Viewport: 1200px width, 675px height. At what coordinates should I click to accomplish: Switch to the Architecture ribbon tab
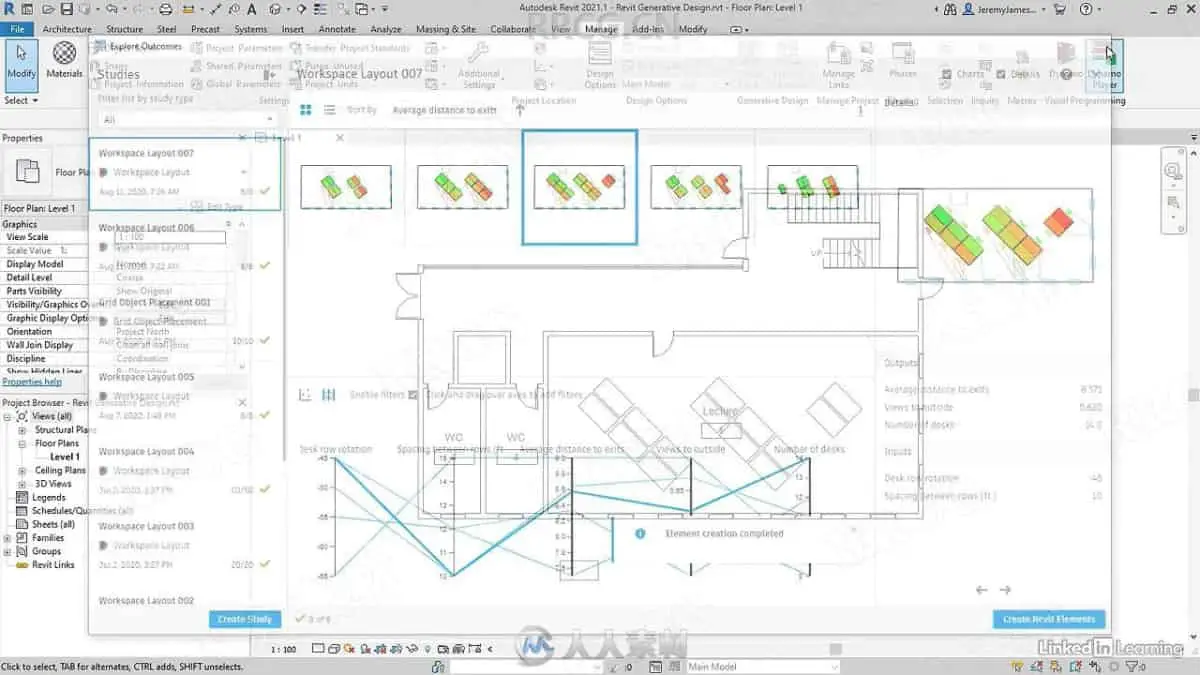coord(67,29)
